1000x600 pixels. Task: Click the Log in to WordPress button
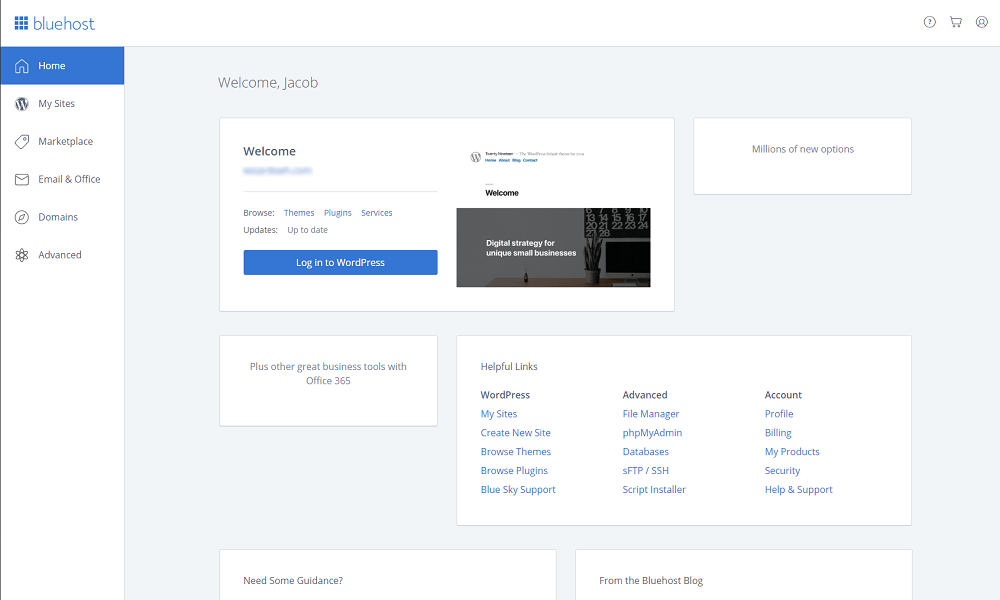pyautogui.click(x=341, y=263)
